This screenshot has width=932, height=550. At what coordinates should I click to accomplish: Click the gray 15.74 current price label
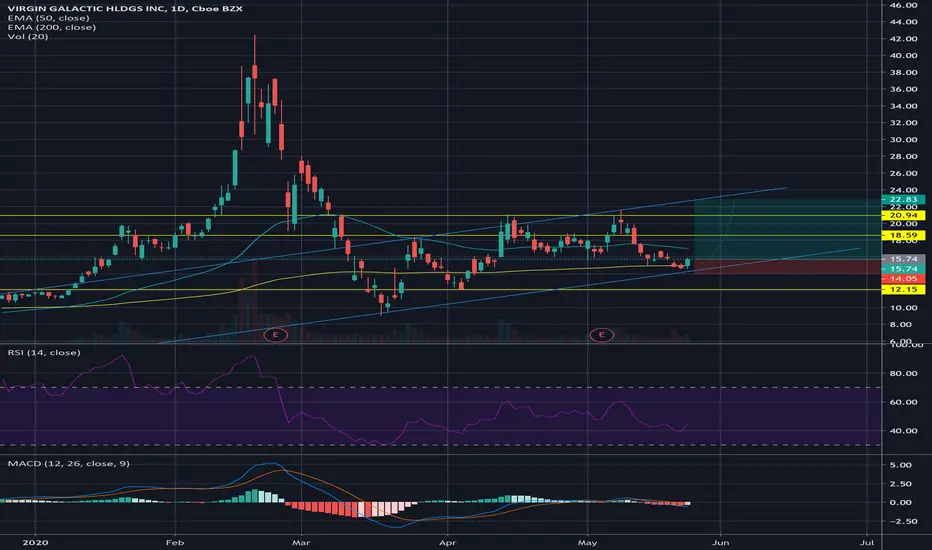click(x=903, y=259)
